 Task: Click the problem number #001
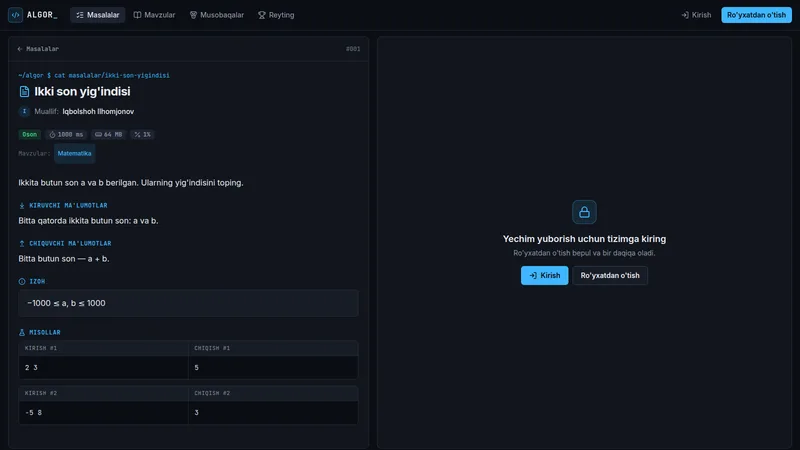[353, 49]
